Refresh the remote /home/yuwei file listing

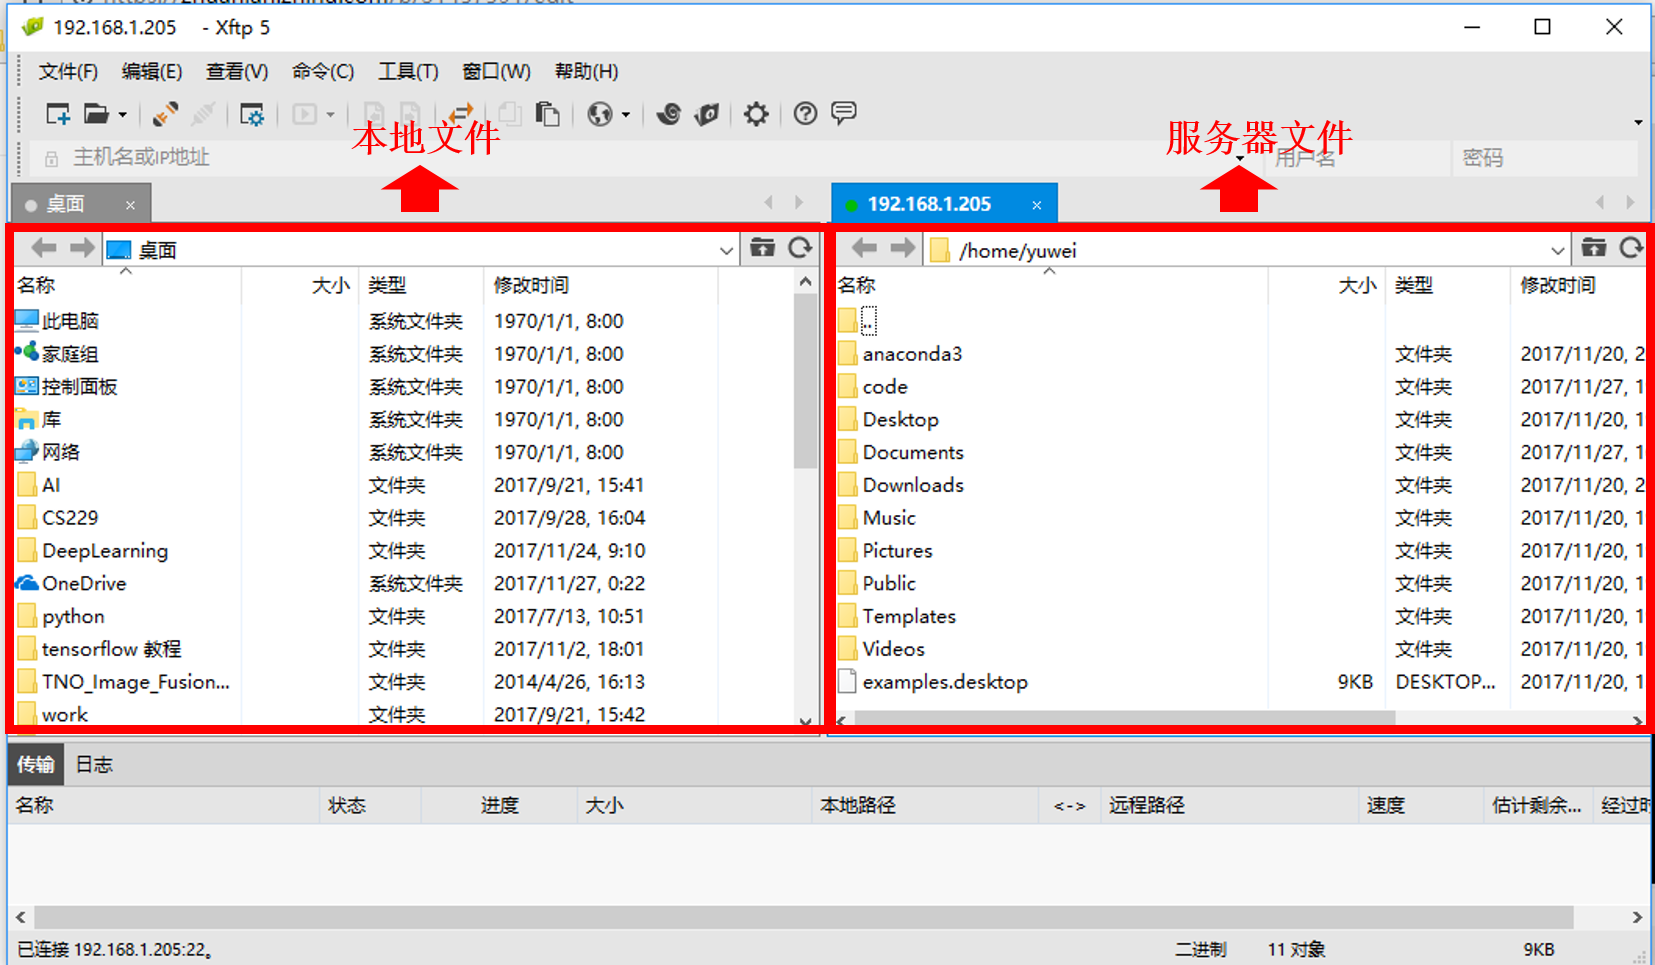point(1633,248)
